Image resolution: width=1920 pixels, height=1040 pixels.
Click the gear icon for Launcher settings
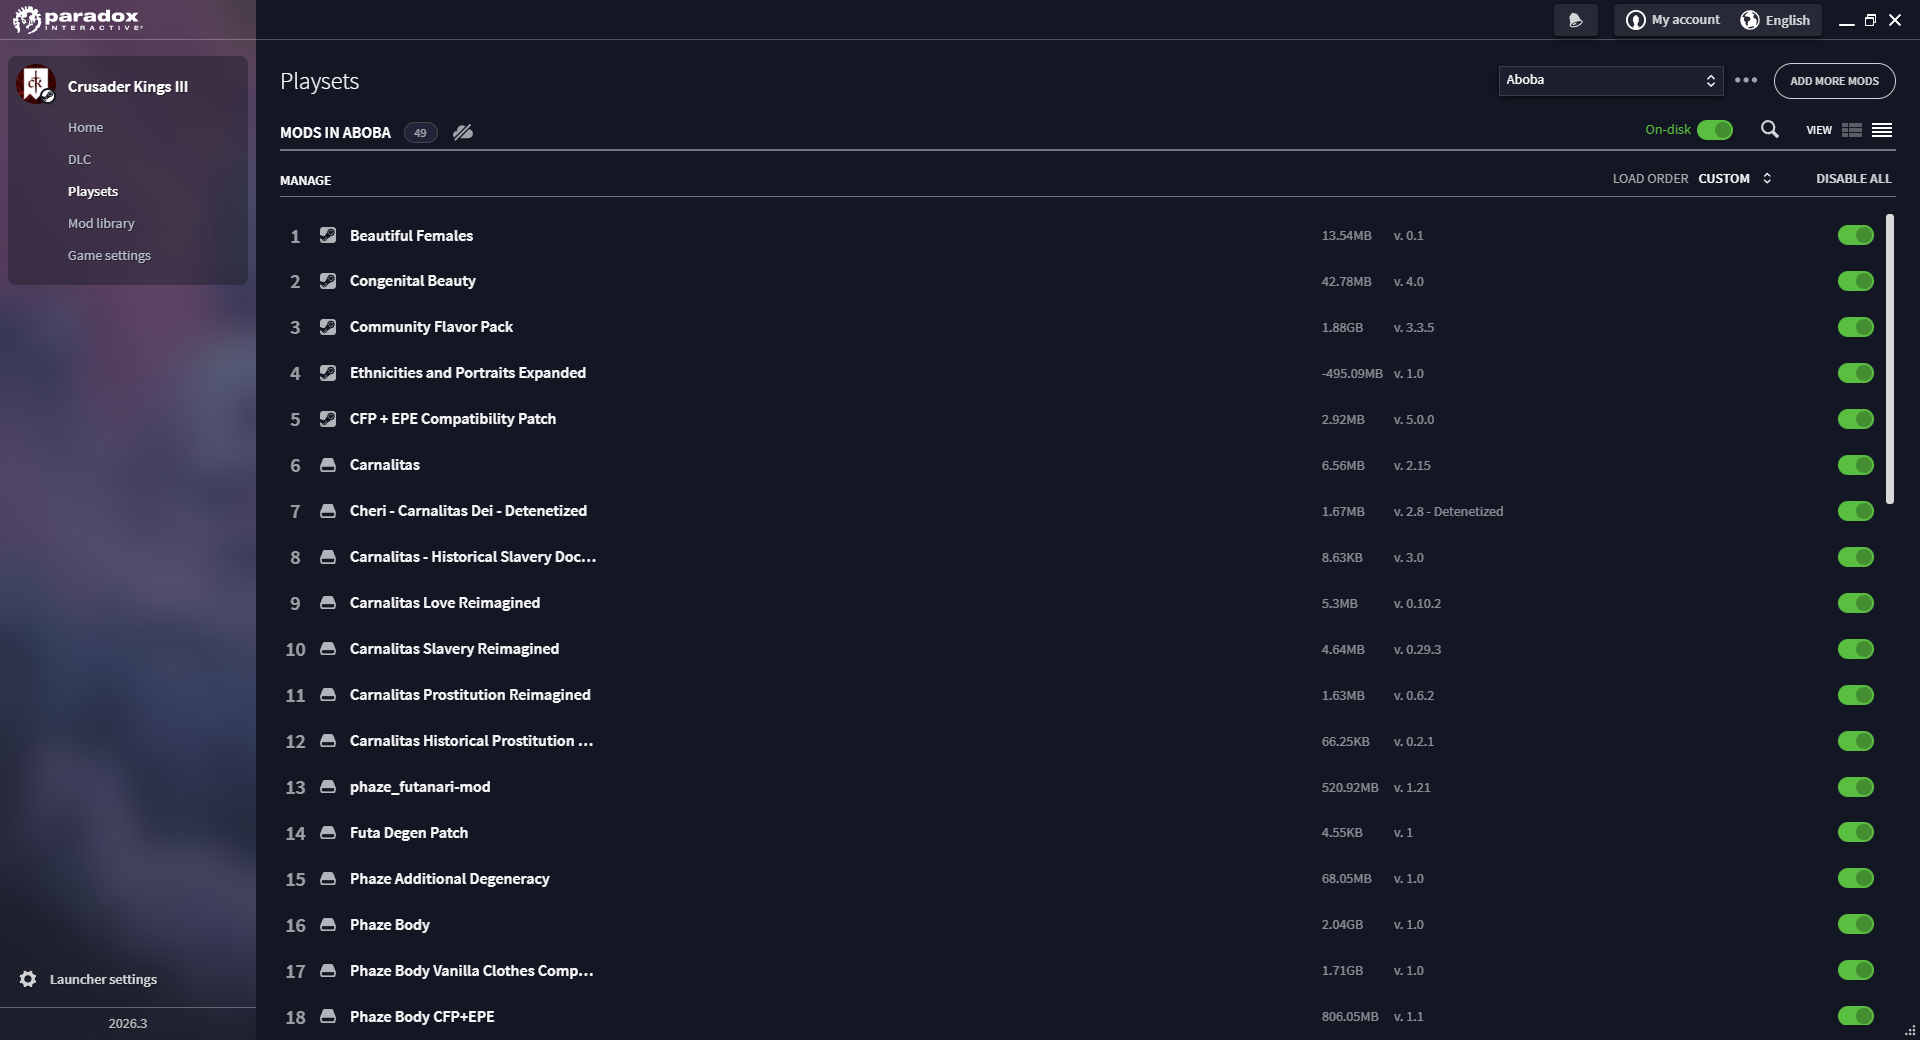click(x=28, y=979)
